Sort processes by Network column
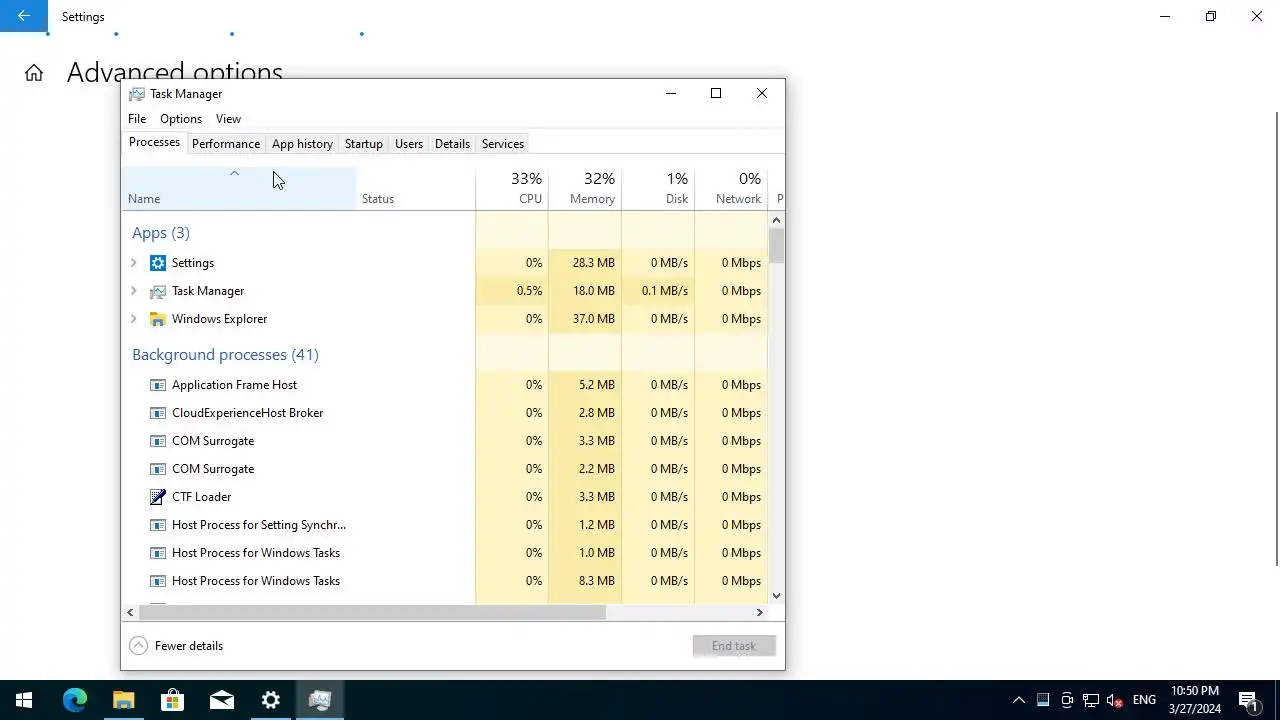Screen dimensions: 1280x720 click(731, 188)
